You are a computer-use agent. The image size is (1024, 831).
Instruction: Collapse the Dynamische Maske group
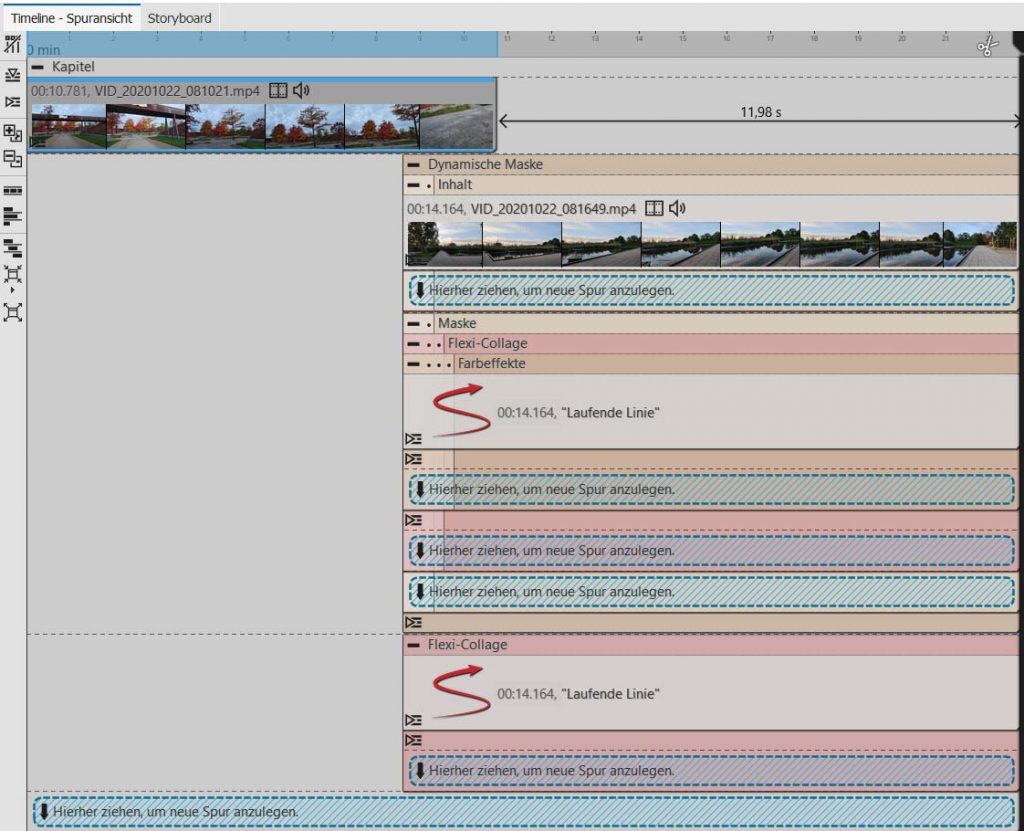[414, 165]
